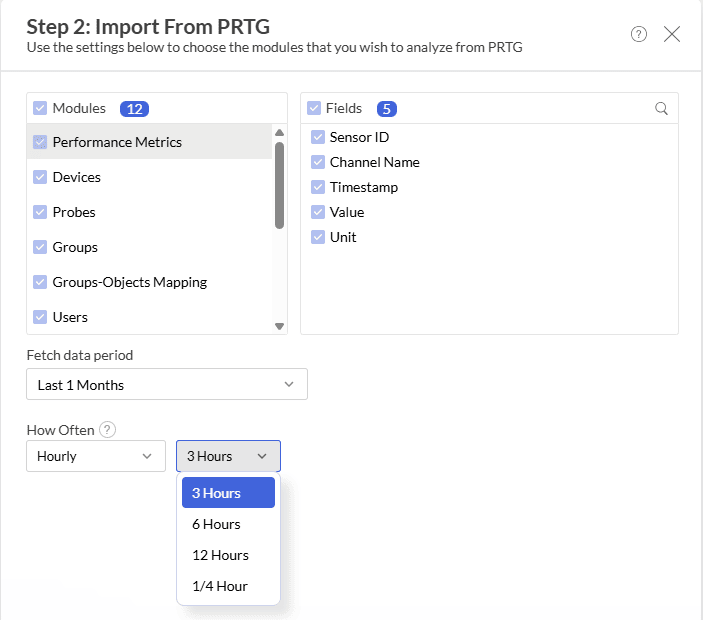Uncheck the Timestamp field
The width and height of the screenshot is (703, 620).
[318, 187]
